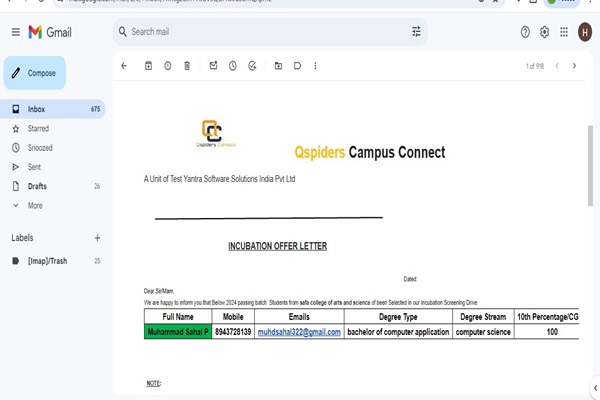
Task: Click the email vertical scrollbar
Action: (590, 166)
